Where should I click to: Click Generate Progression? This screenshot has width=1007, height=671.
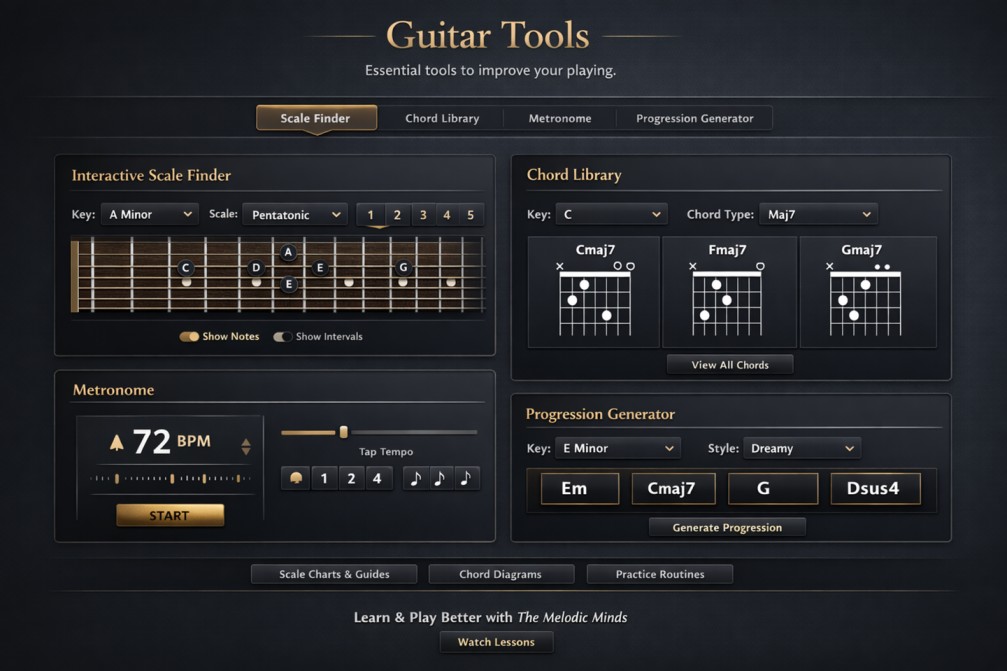pyautogui.click(x=727, y=527)
